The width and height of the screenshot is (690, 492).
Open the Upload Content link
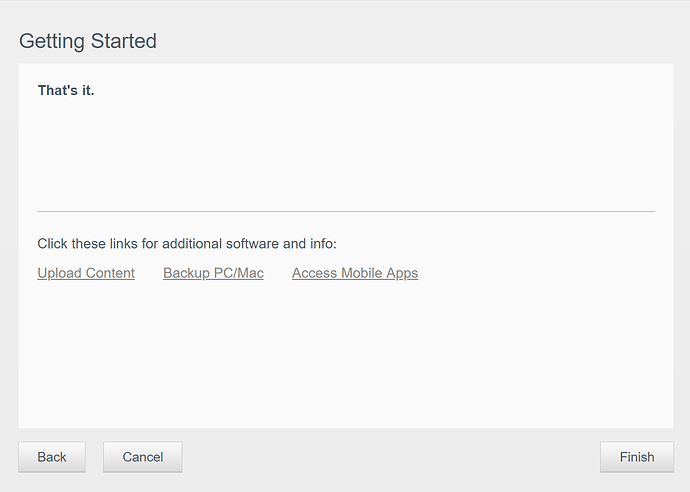click(x=86, y=273)
